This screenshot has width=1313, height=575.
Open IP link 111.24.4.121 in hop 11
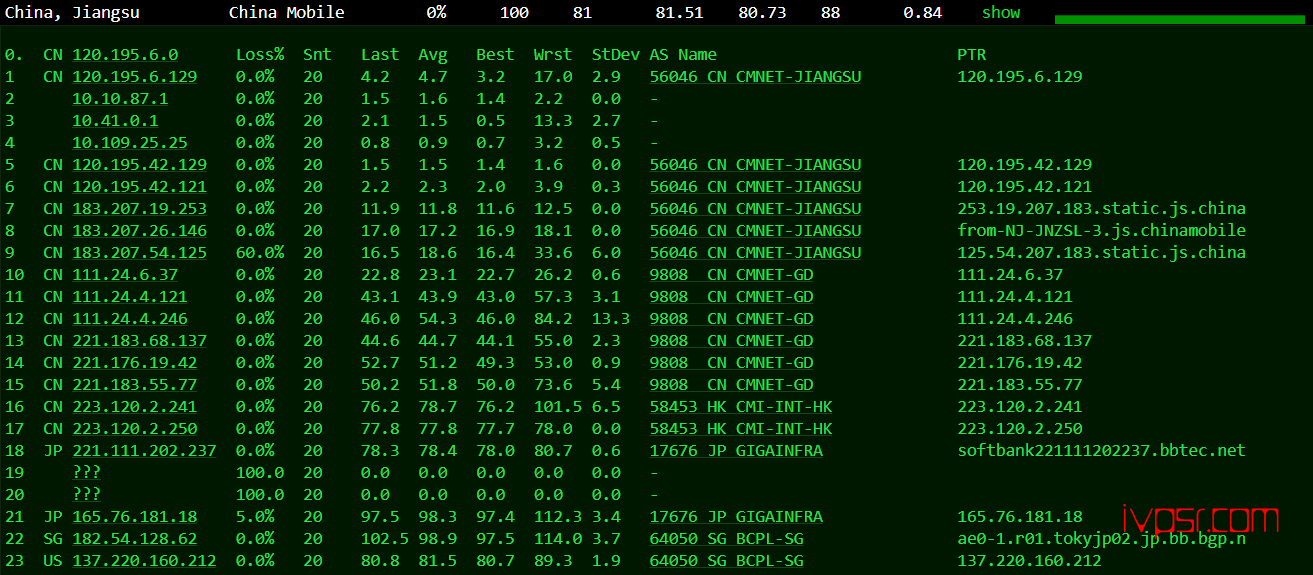(x=130, y=297)
